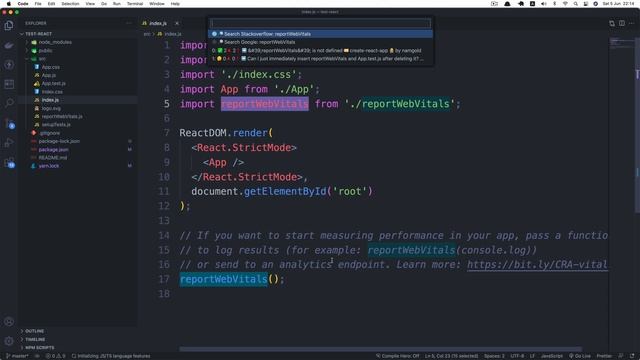
Task: Click the src breadcrumb
Action: pos(147,34)
